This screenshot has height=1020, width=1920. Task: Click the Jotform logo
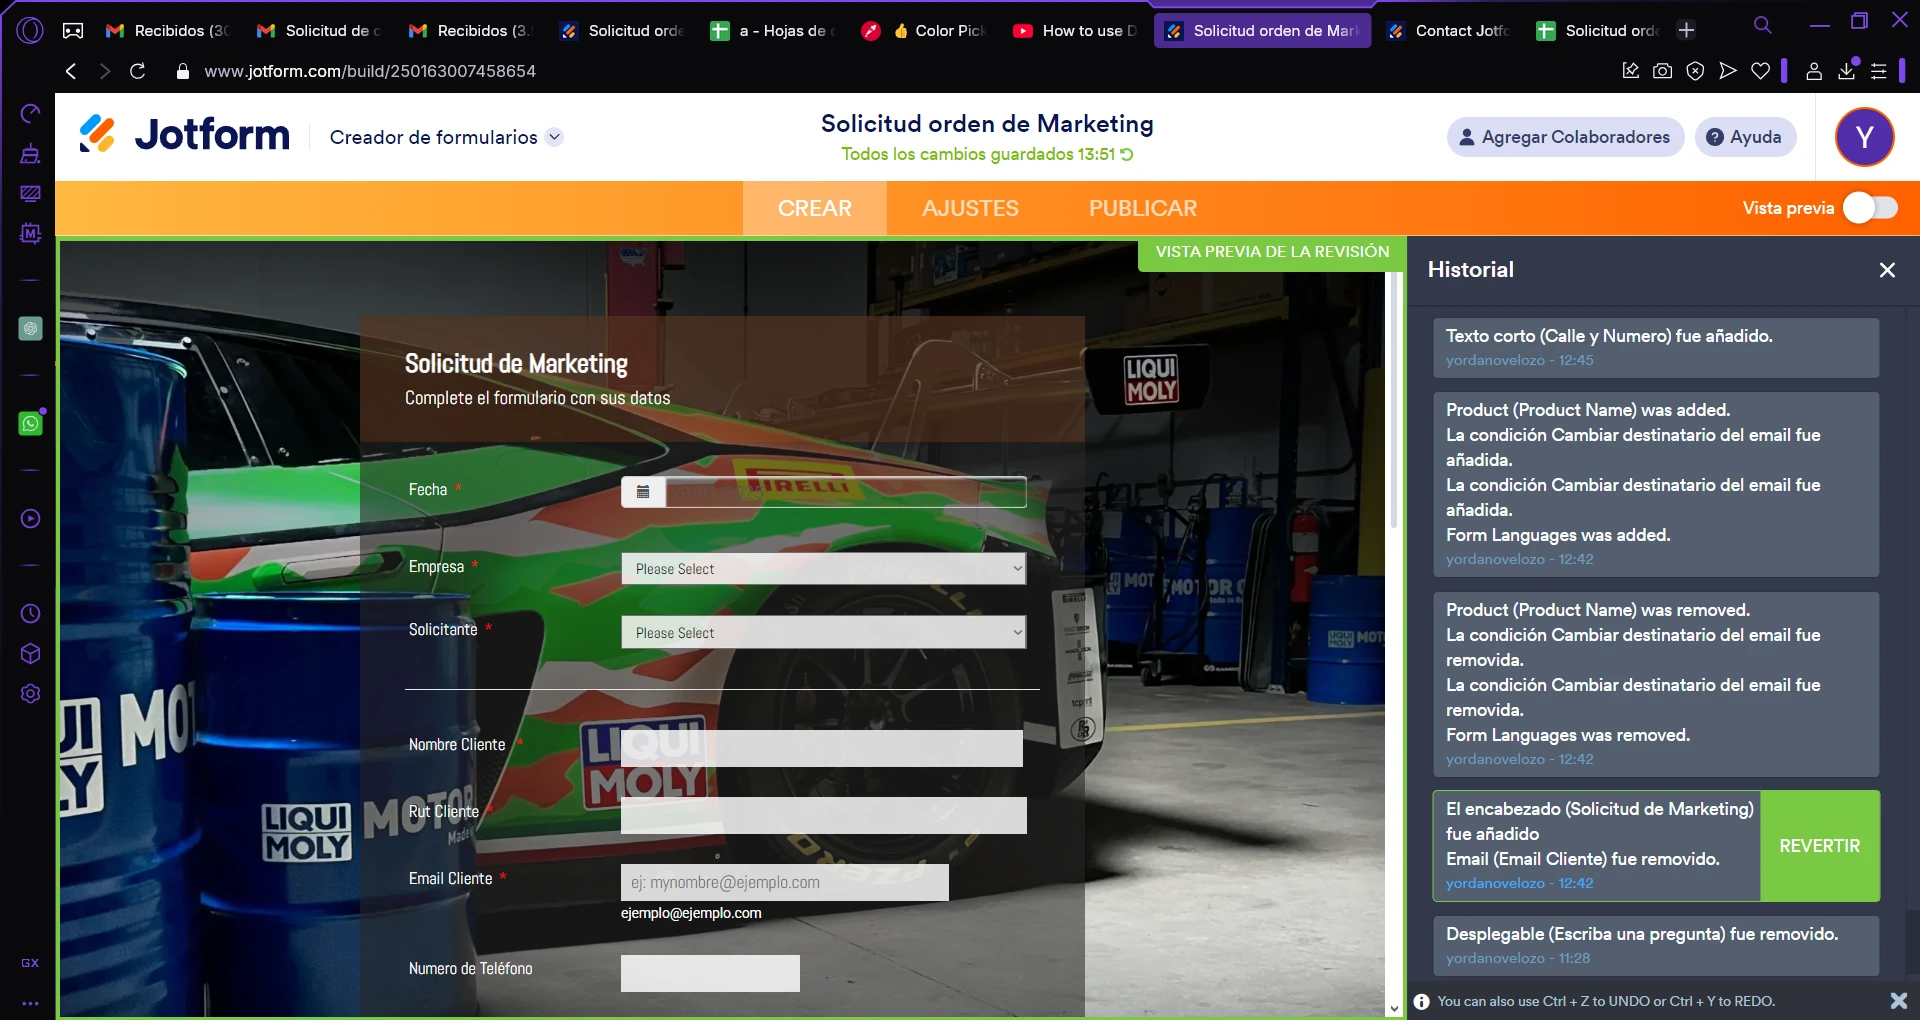point(185,135)
